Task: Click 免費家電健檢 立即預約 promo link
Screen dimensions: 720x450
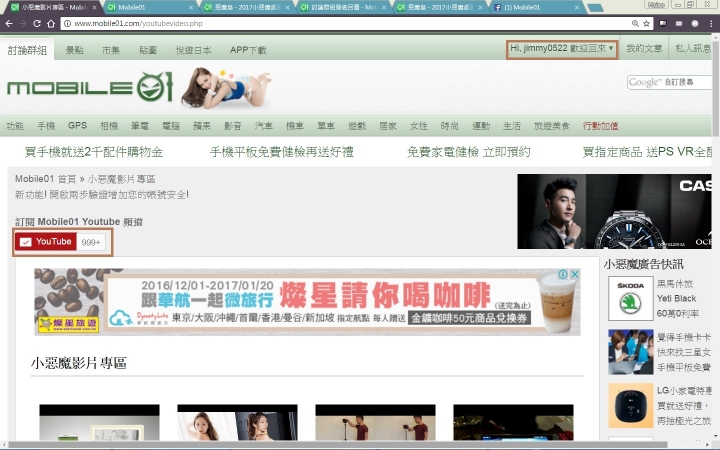Action: tap(468, 152)
